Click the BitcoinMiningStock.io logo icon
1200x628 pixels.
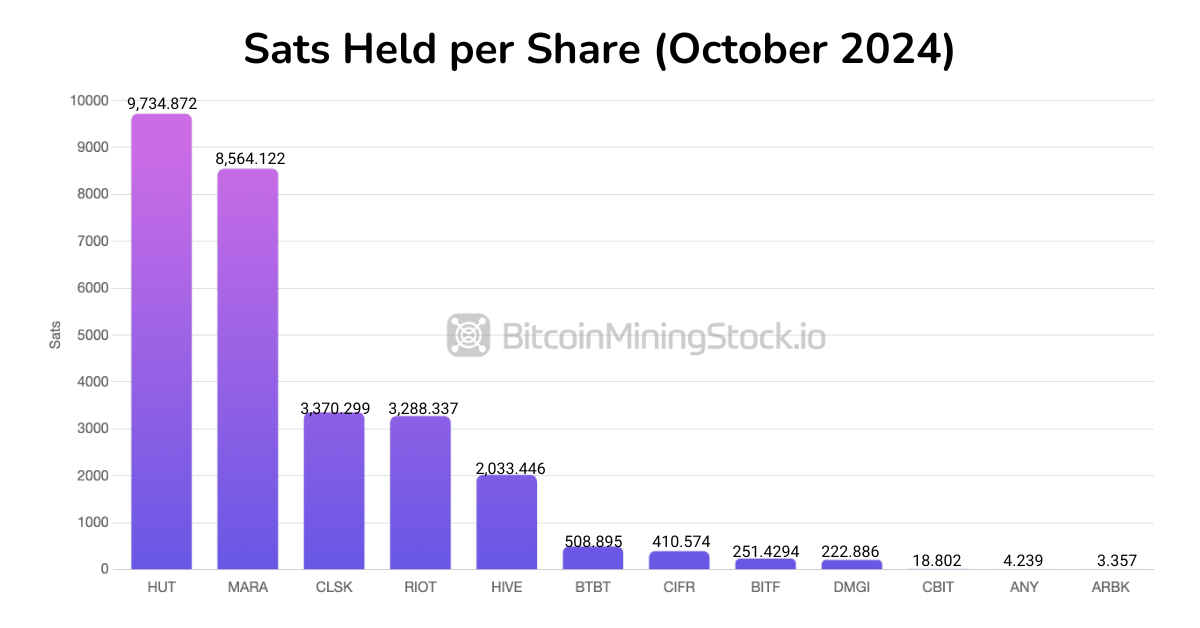pos(468,335)
